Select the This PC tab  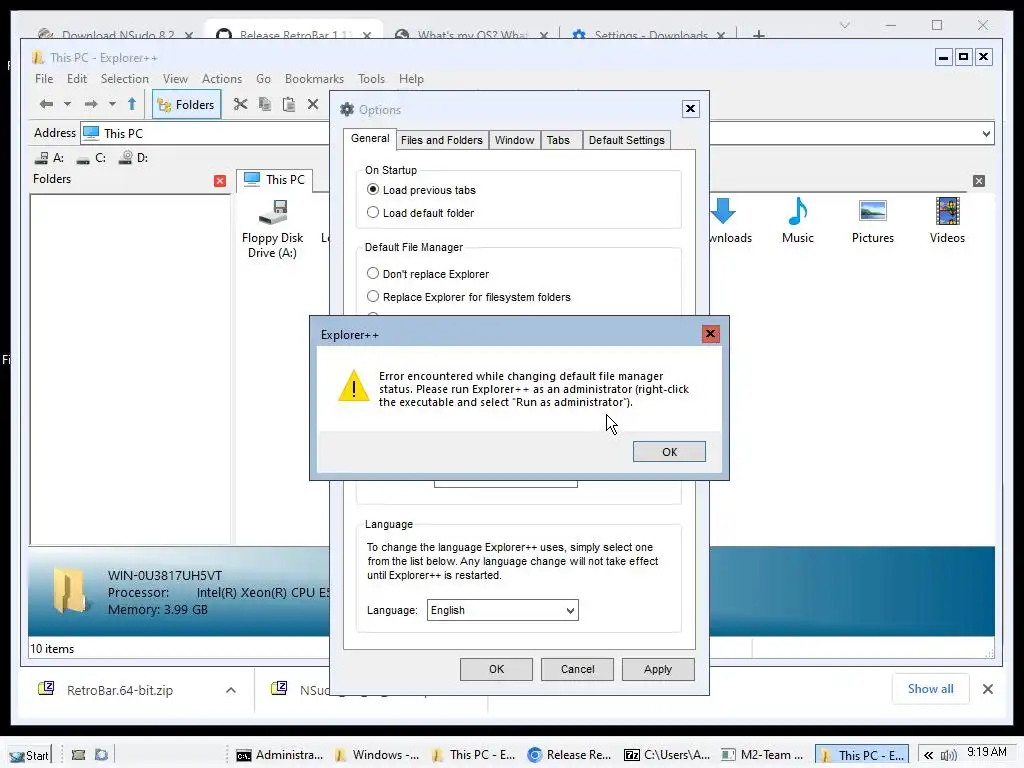(275, 180)
